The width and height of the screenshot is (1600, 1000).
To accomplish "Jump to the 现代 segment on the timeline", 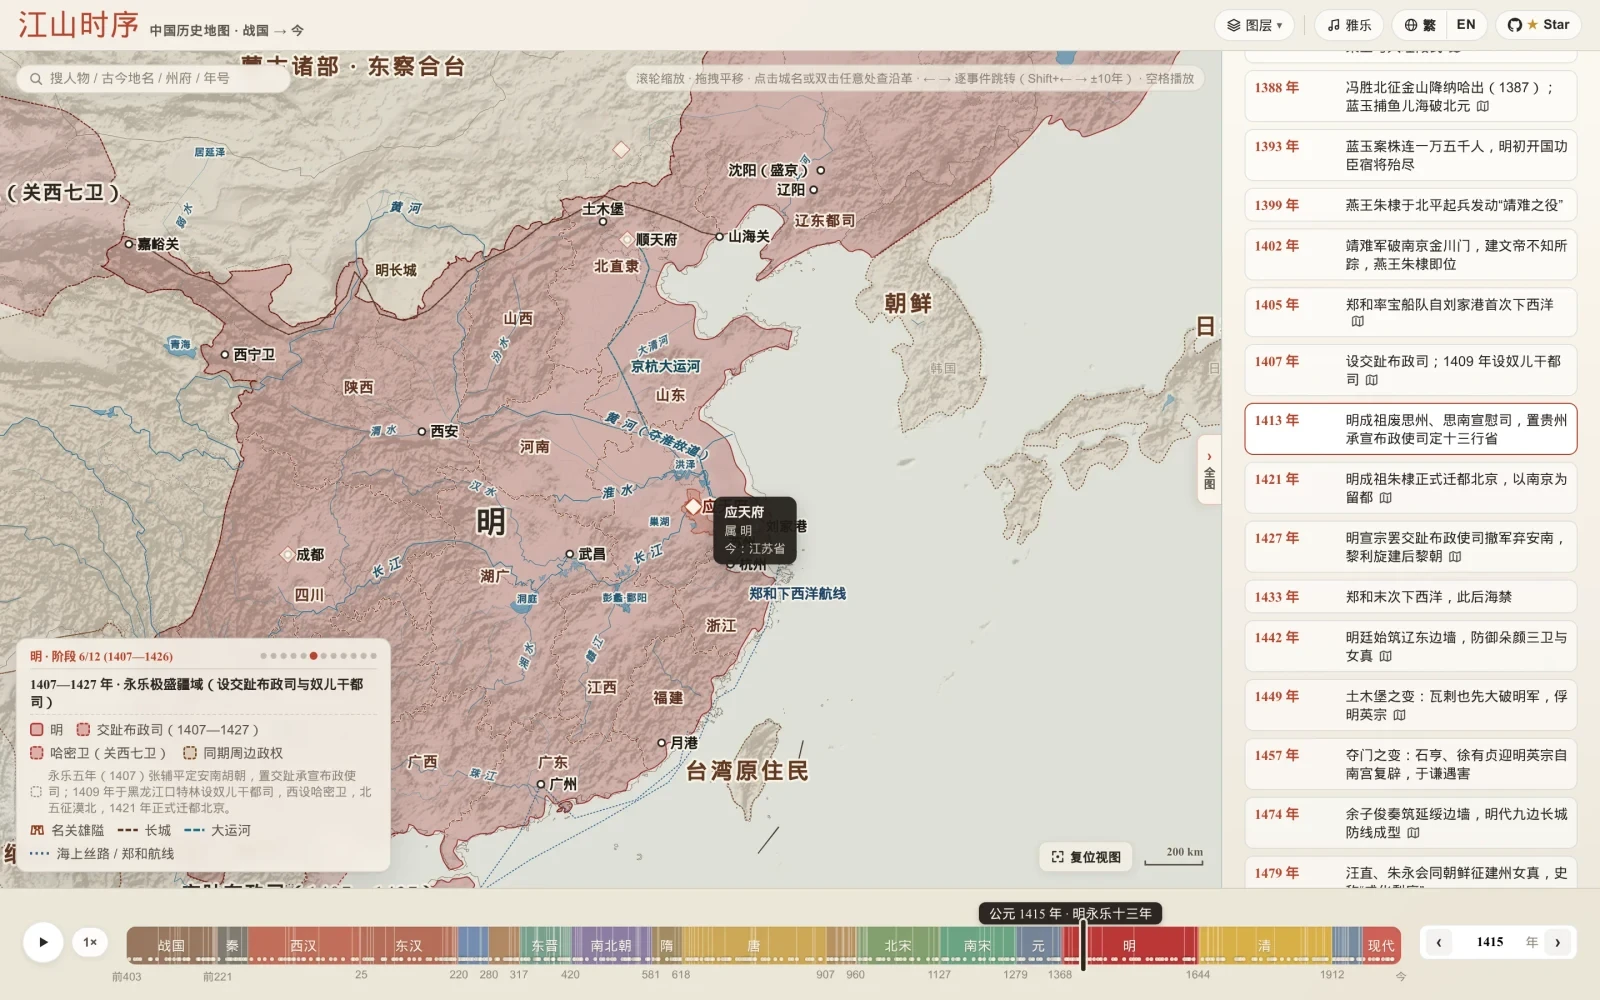I will click(x=1381, y=945).
